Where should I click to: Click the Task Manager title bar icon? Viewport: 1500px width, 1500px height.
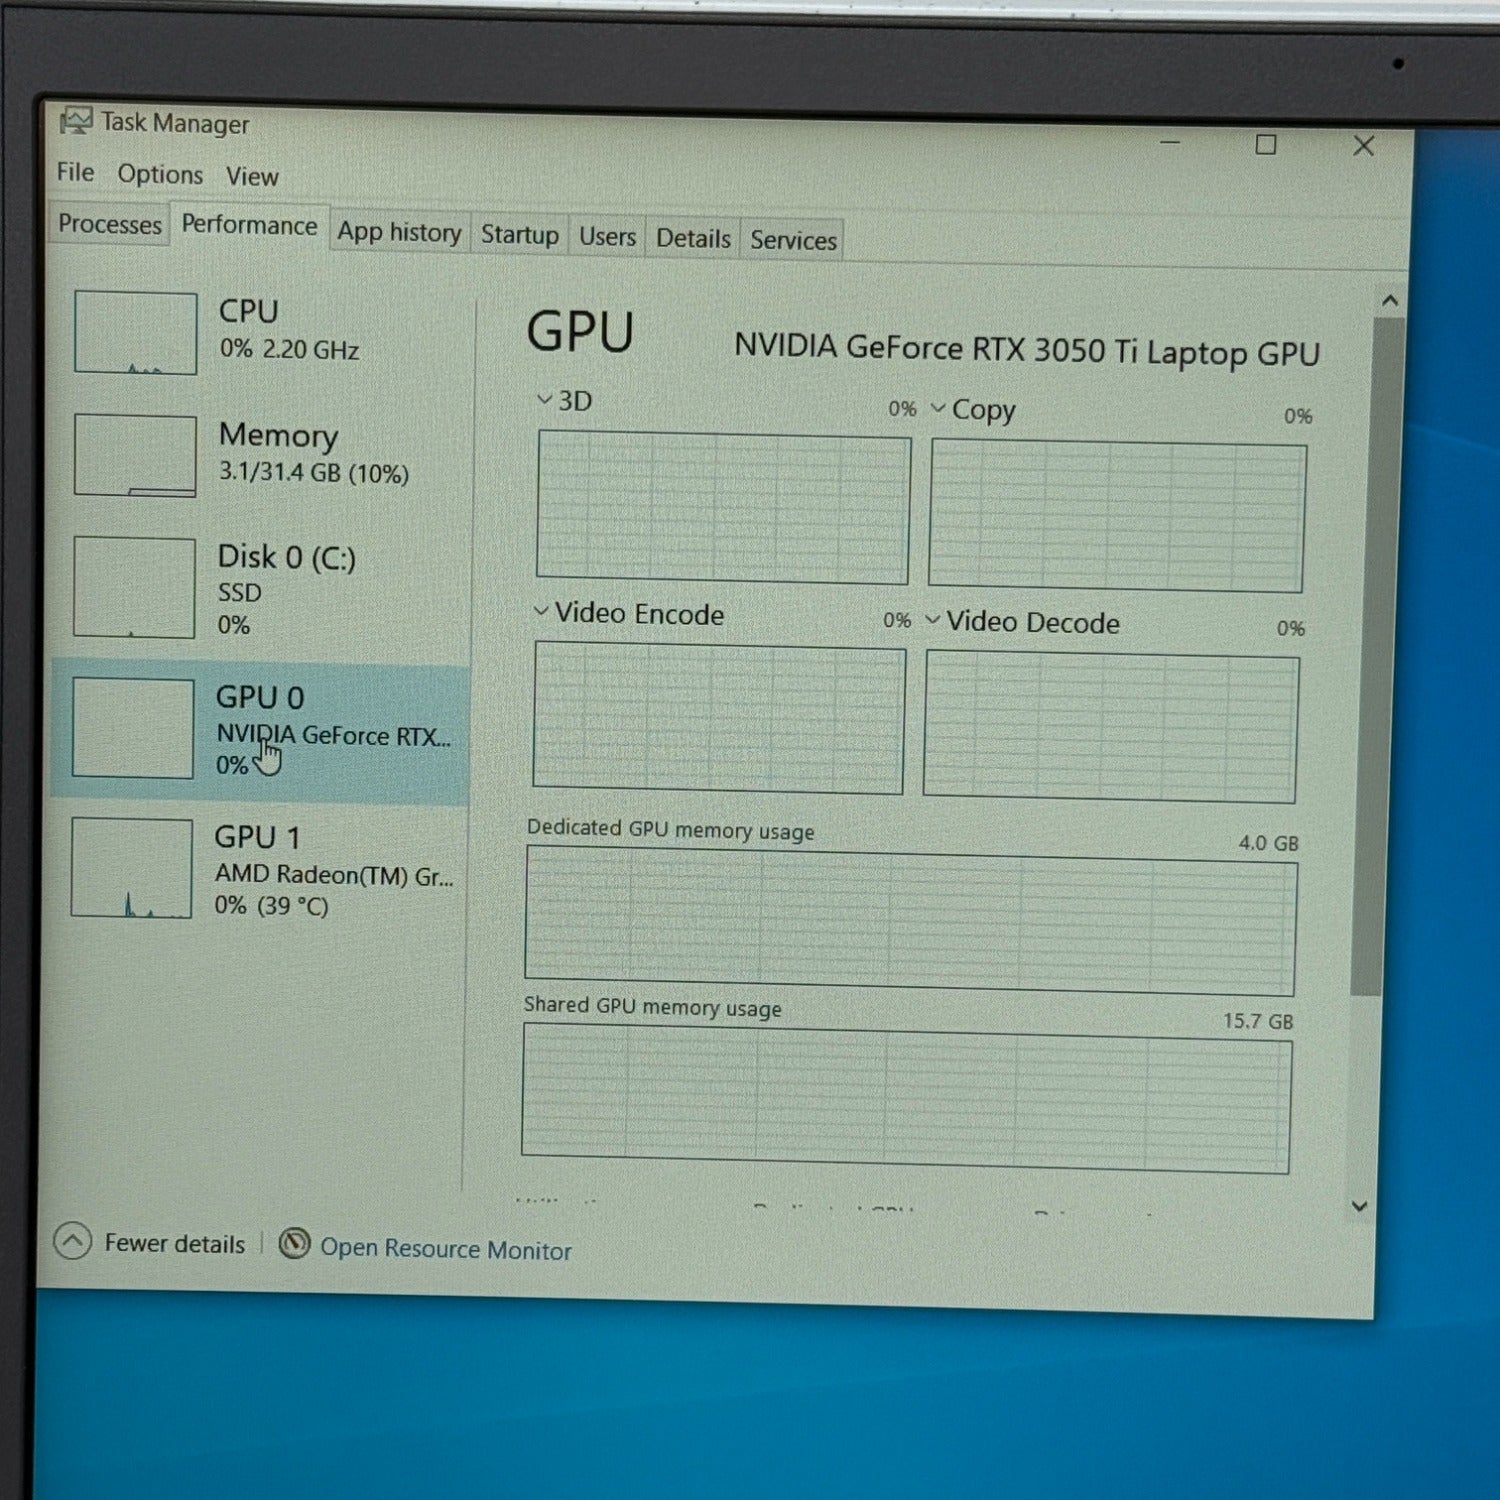click(x=76, y=122)
